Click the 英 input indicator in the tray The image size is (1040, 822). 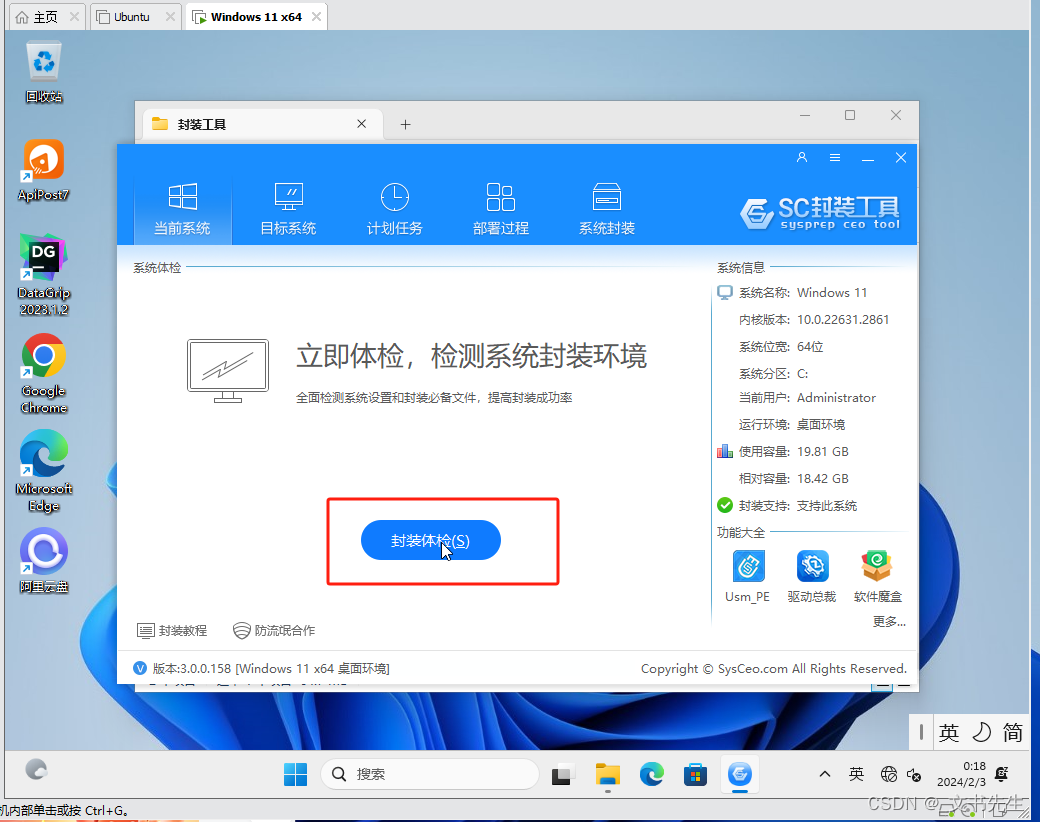point(856,774)
